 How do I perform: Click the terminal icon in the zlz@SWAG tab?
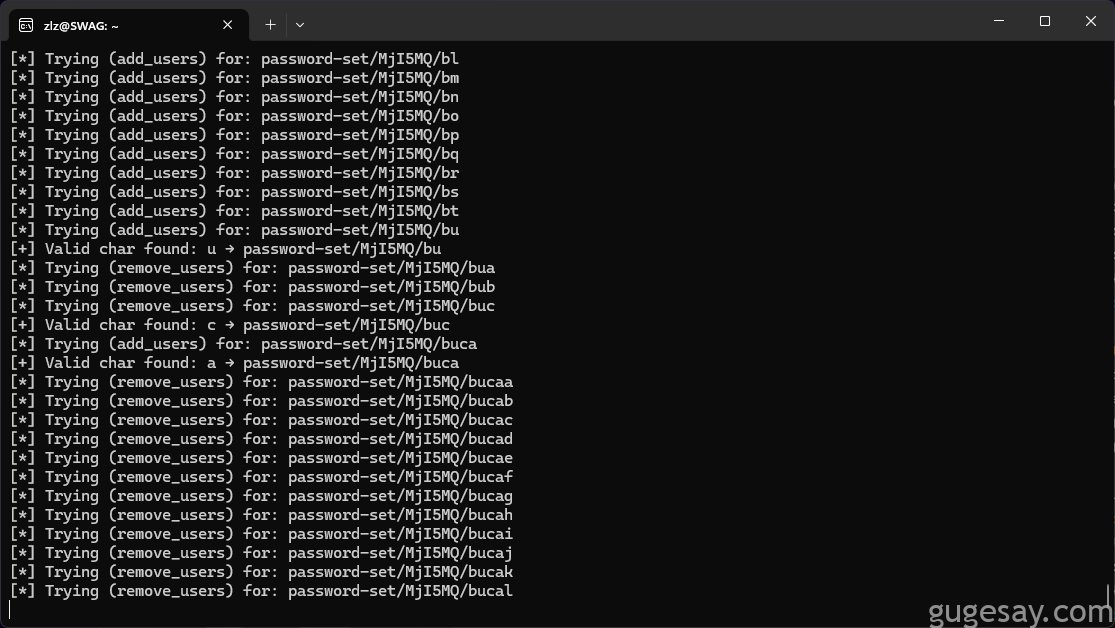(26, 26)
